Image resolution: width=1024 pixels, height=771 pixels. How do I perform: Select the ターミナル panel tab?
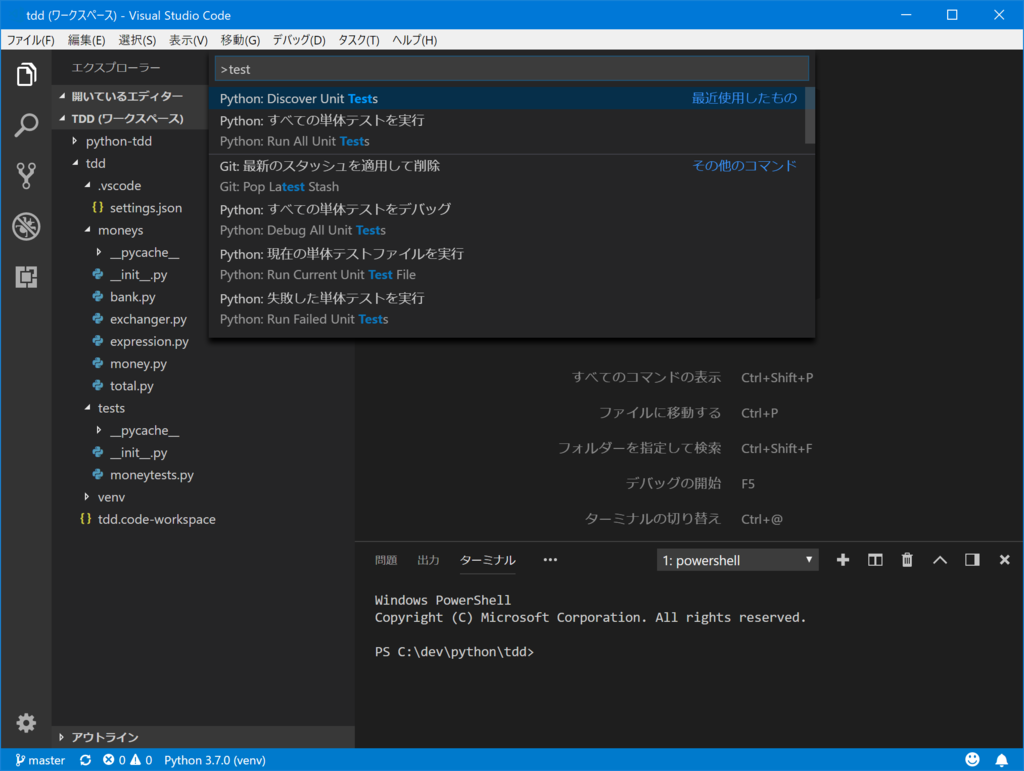tap(488, 560)
